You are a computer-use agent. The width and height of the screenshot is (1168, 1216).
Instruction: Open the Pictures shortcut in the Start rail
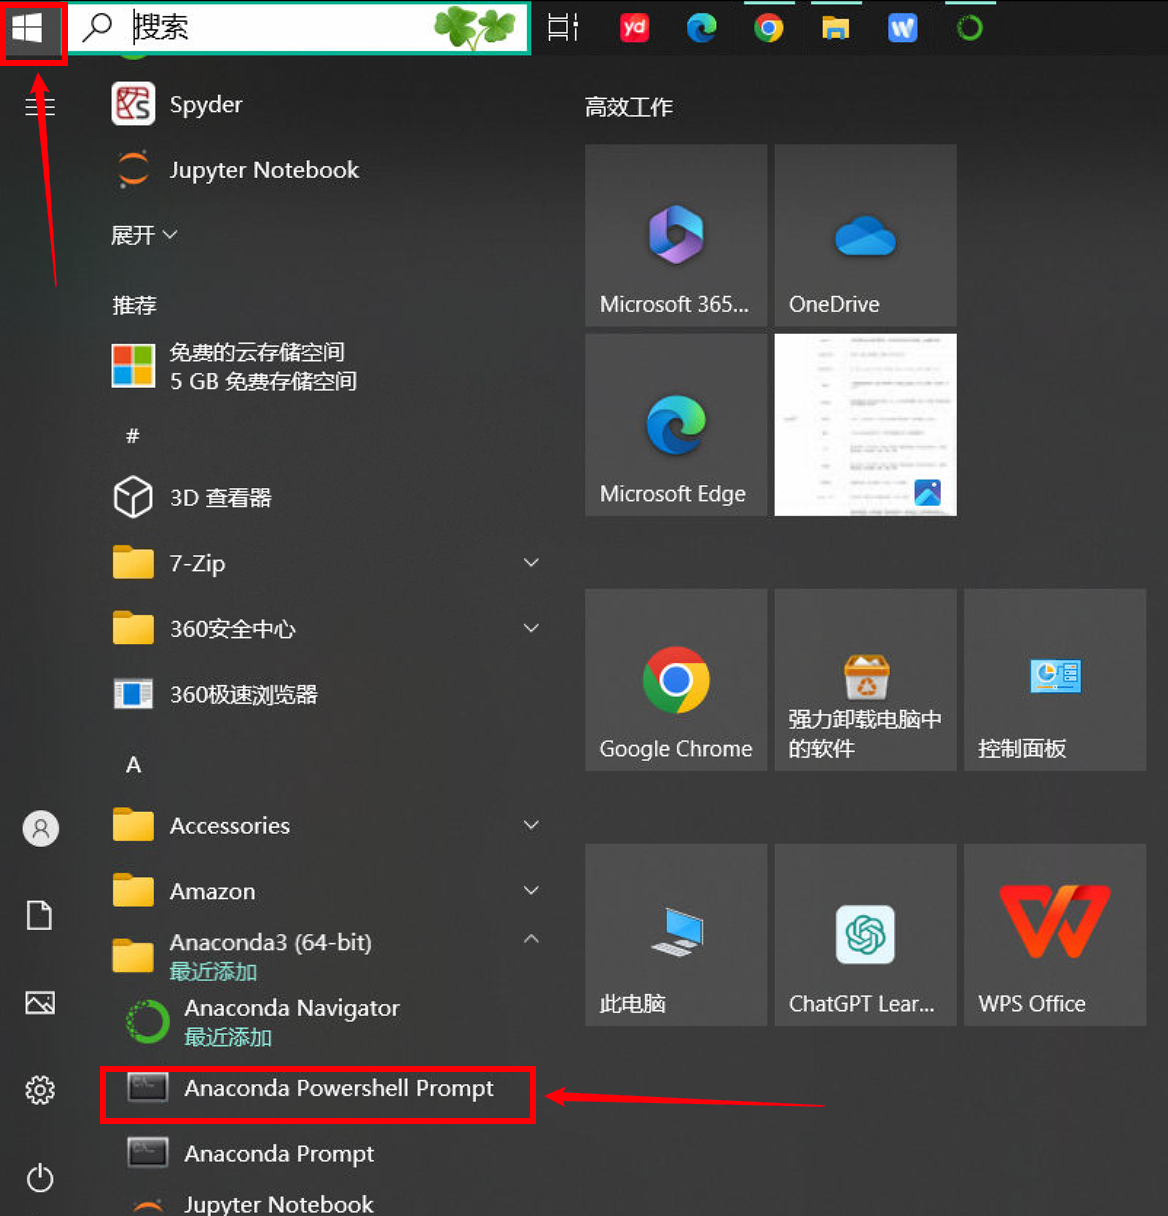click(x=40, y=1002)
